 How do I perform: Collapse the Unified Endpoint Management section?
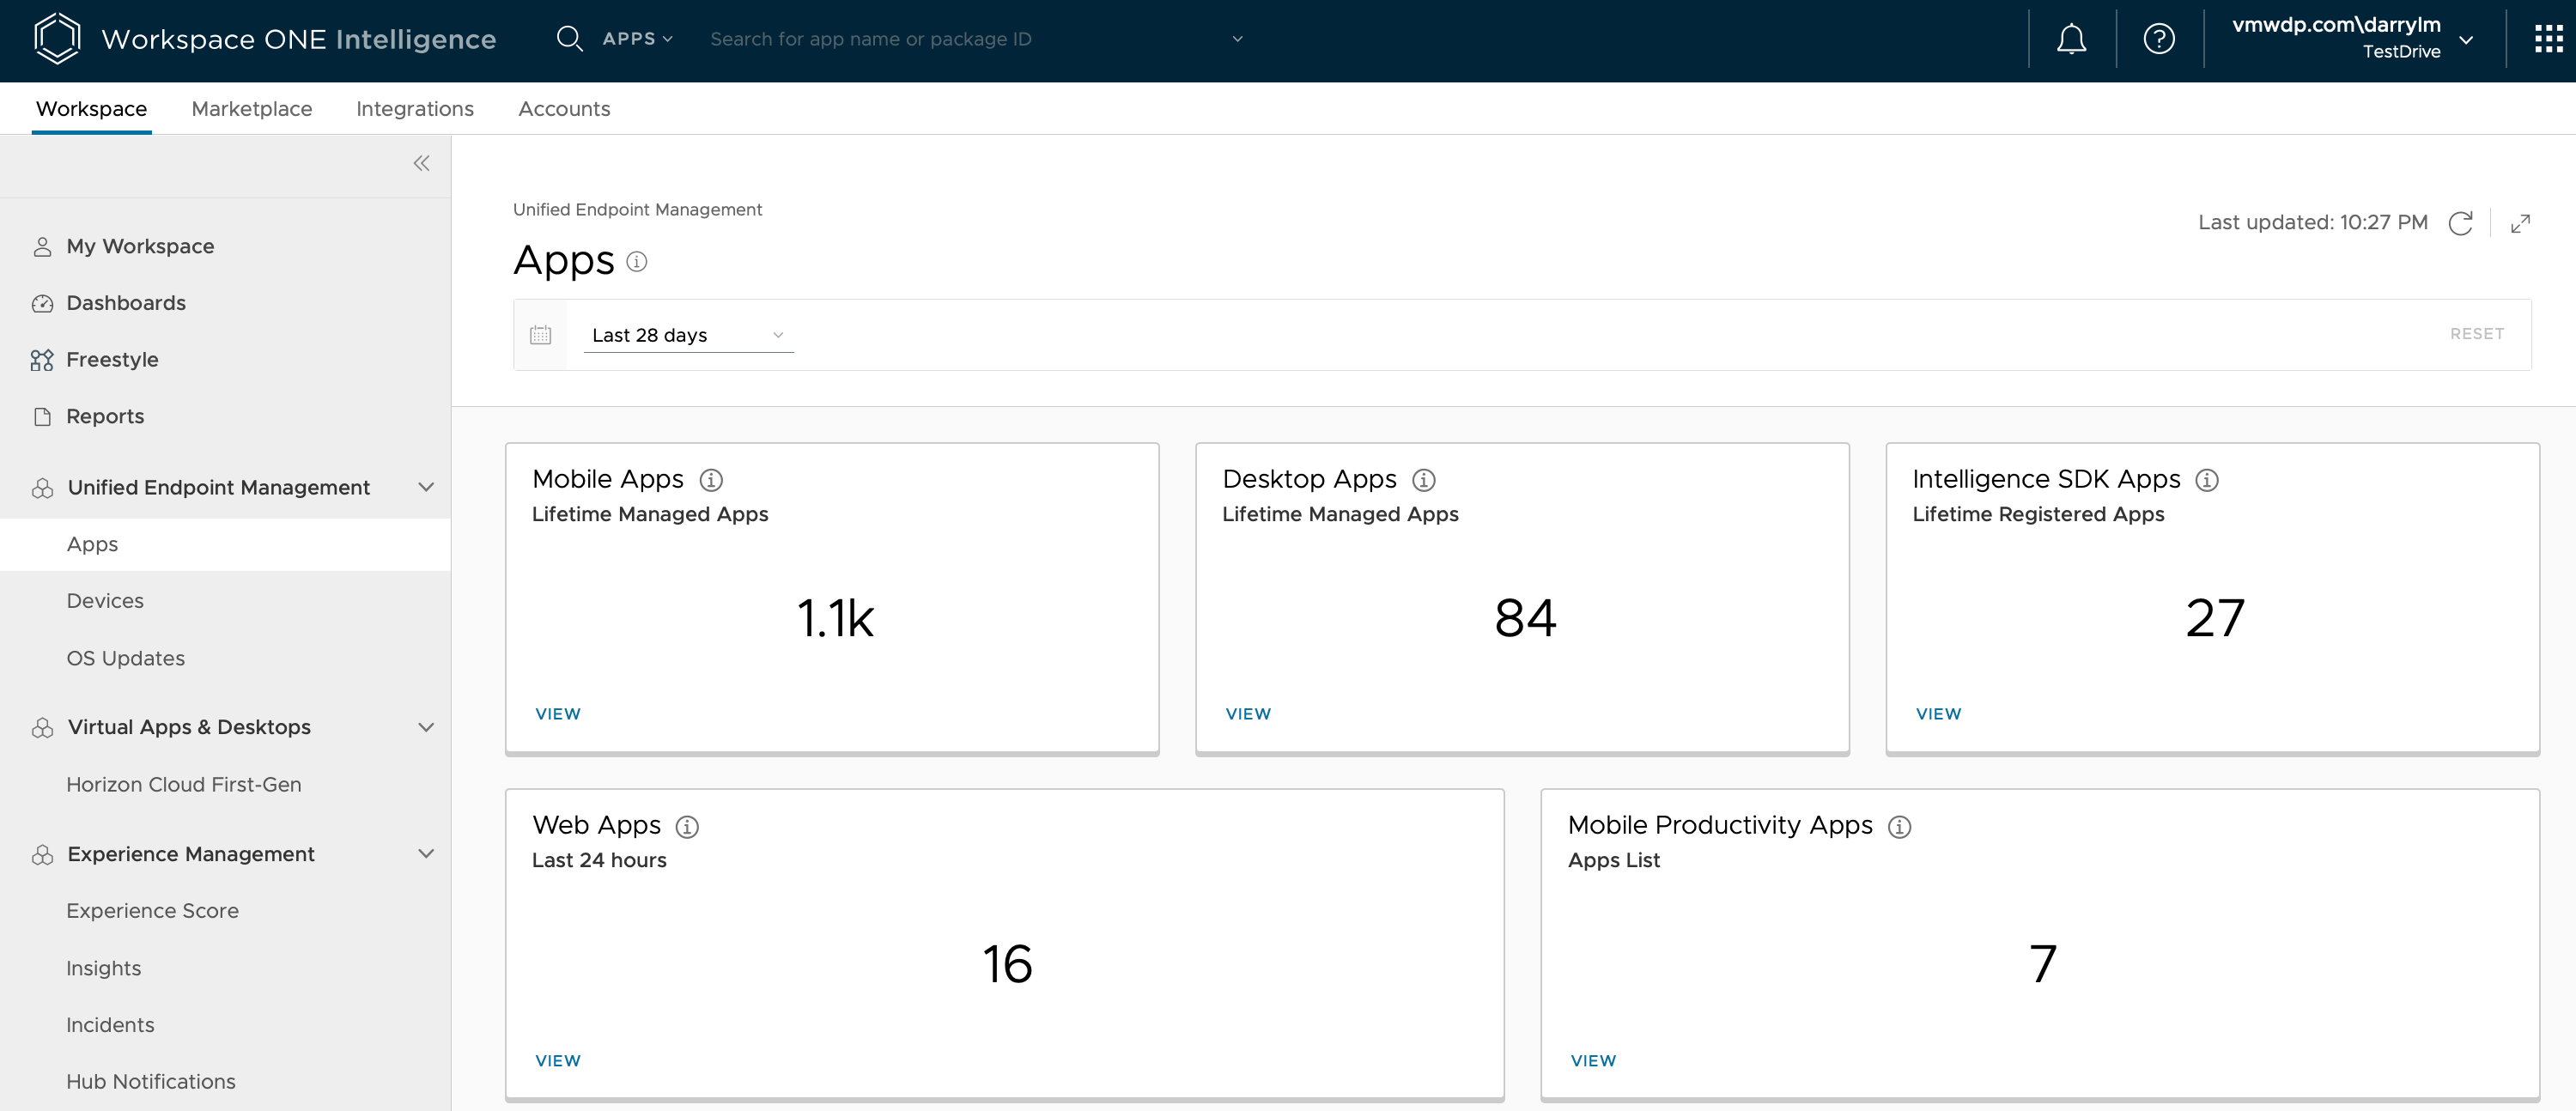click(x=426, y=487)
